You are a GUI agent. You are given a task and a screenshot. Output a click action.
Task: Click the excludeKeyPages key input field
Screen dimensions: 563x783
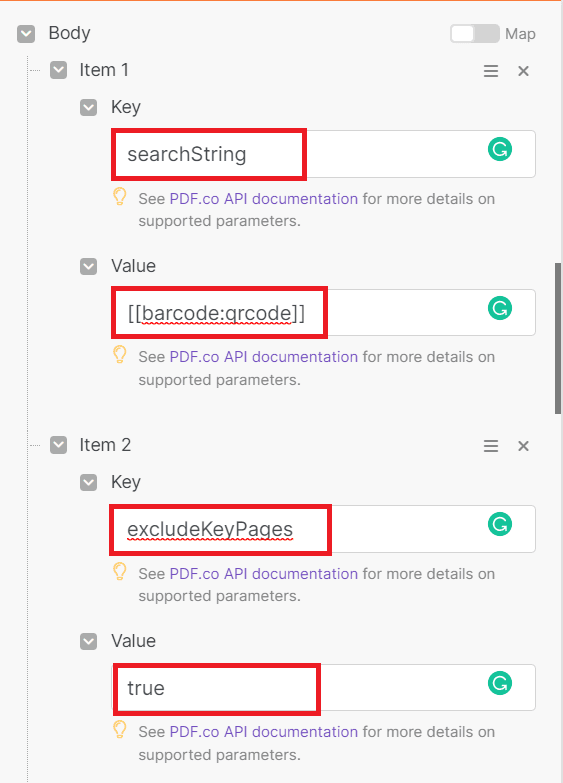coord(323,529)
